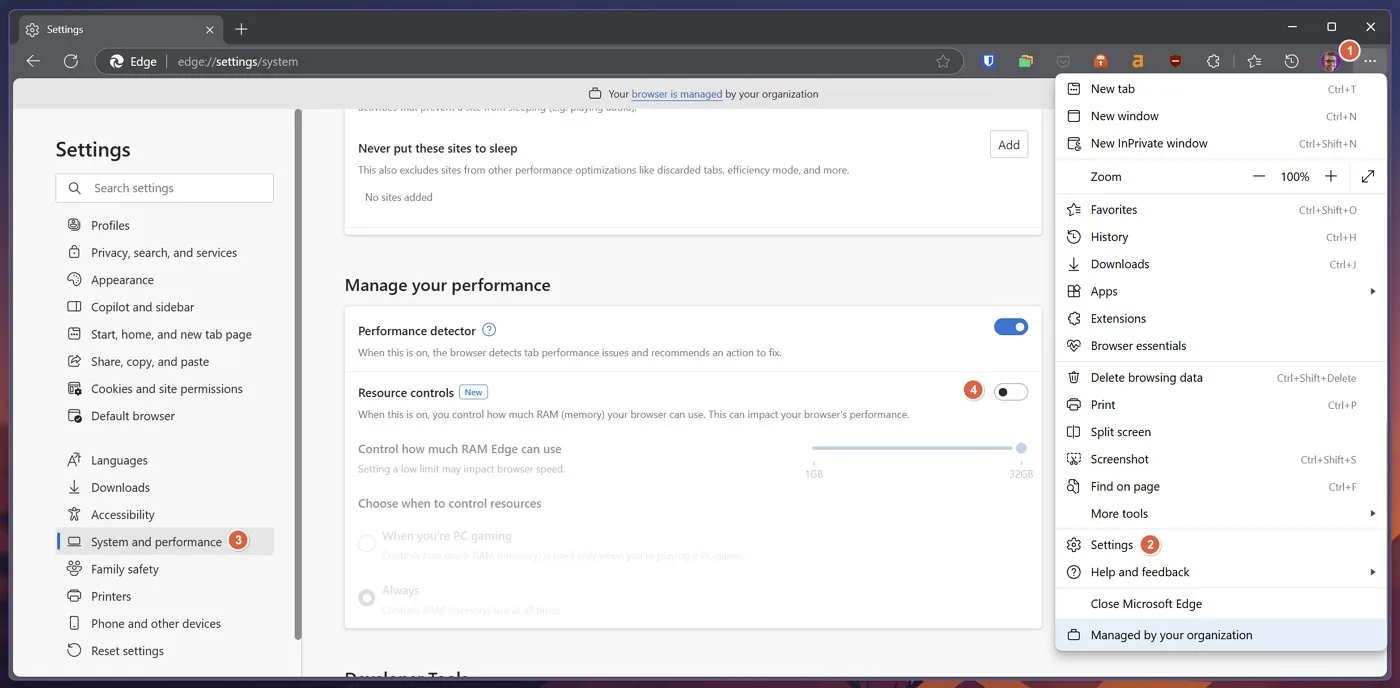The height and width of the screenshot is (688, 1400).
Task: Choose Delete browsing data
Action: click(1221, 378)
